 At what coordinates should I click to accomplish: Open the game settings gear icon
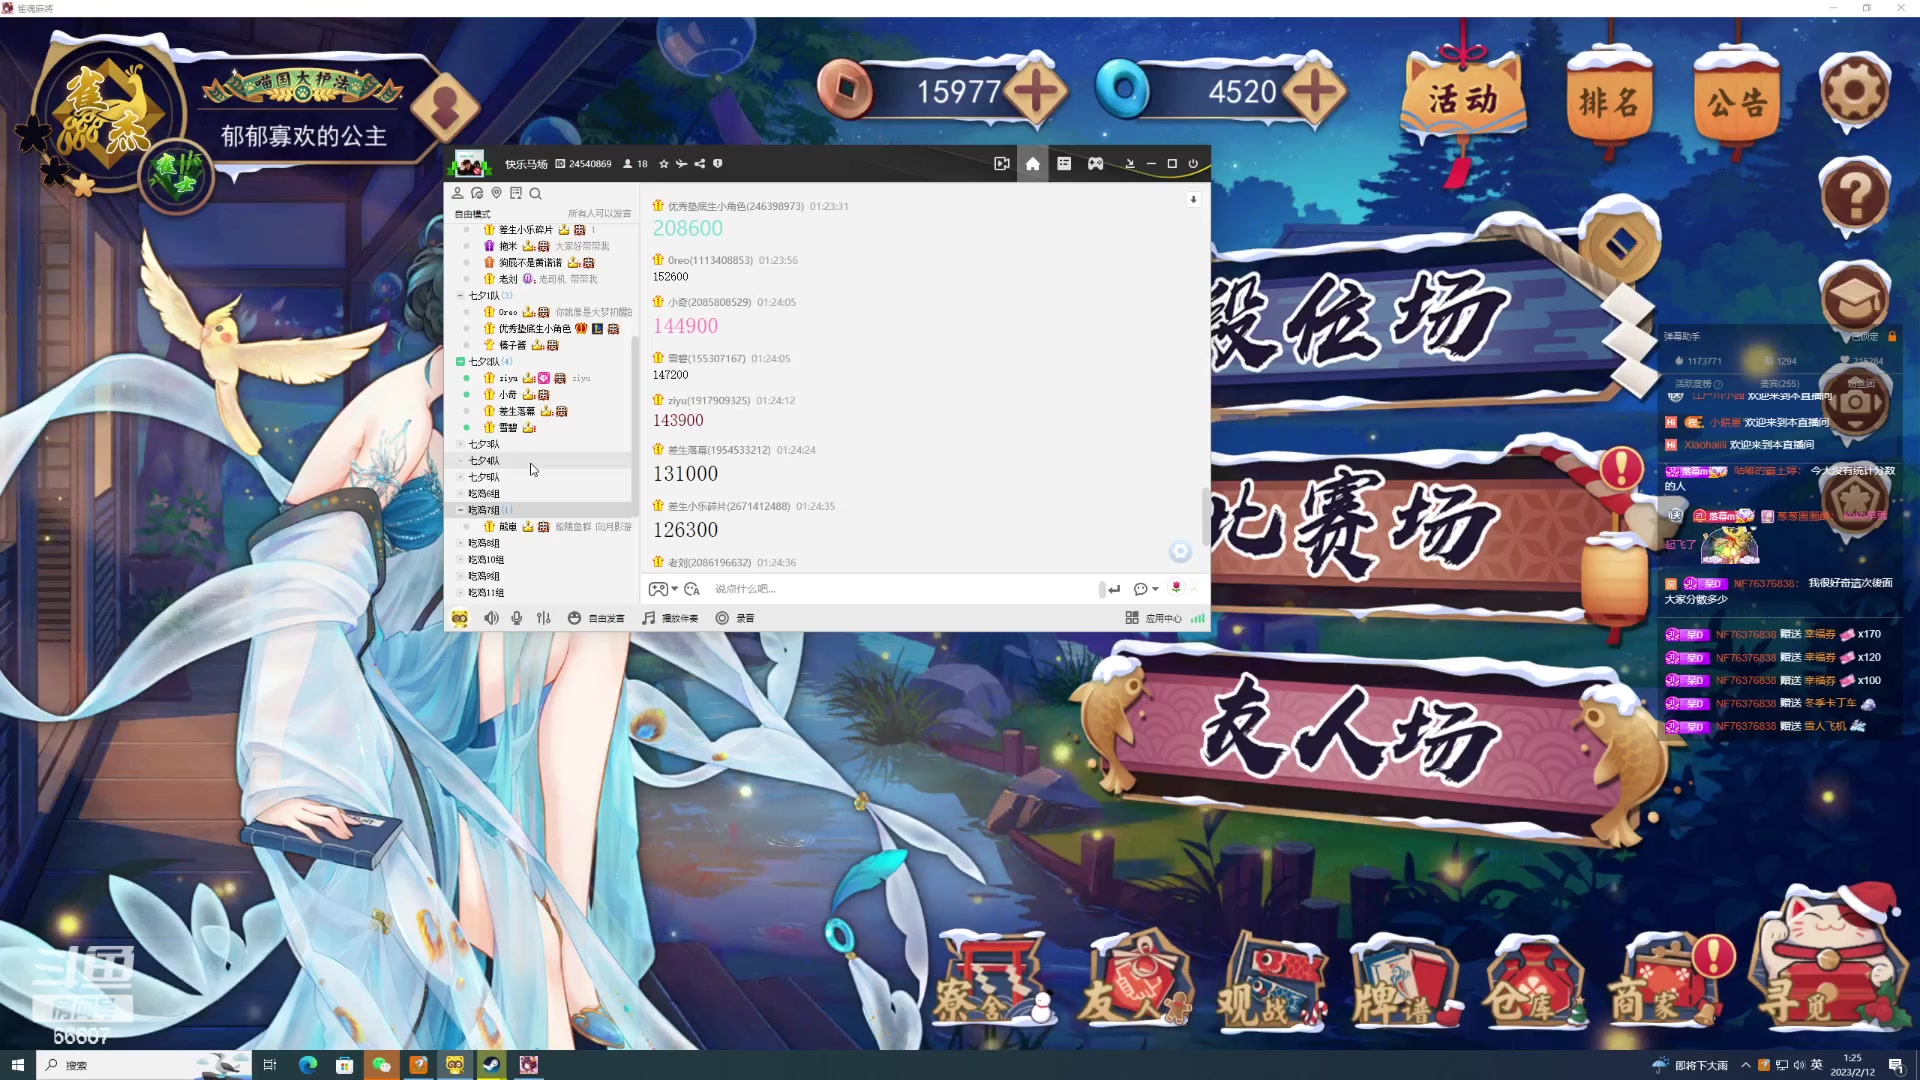(x=1854, y=91)
